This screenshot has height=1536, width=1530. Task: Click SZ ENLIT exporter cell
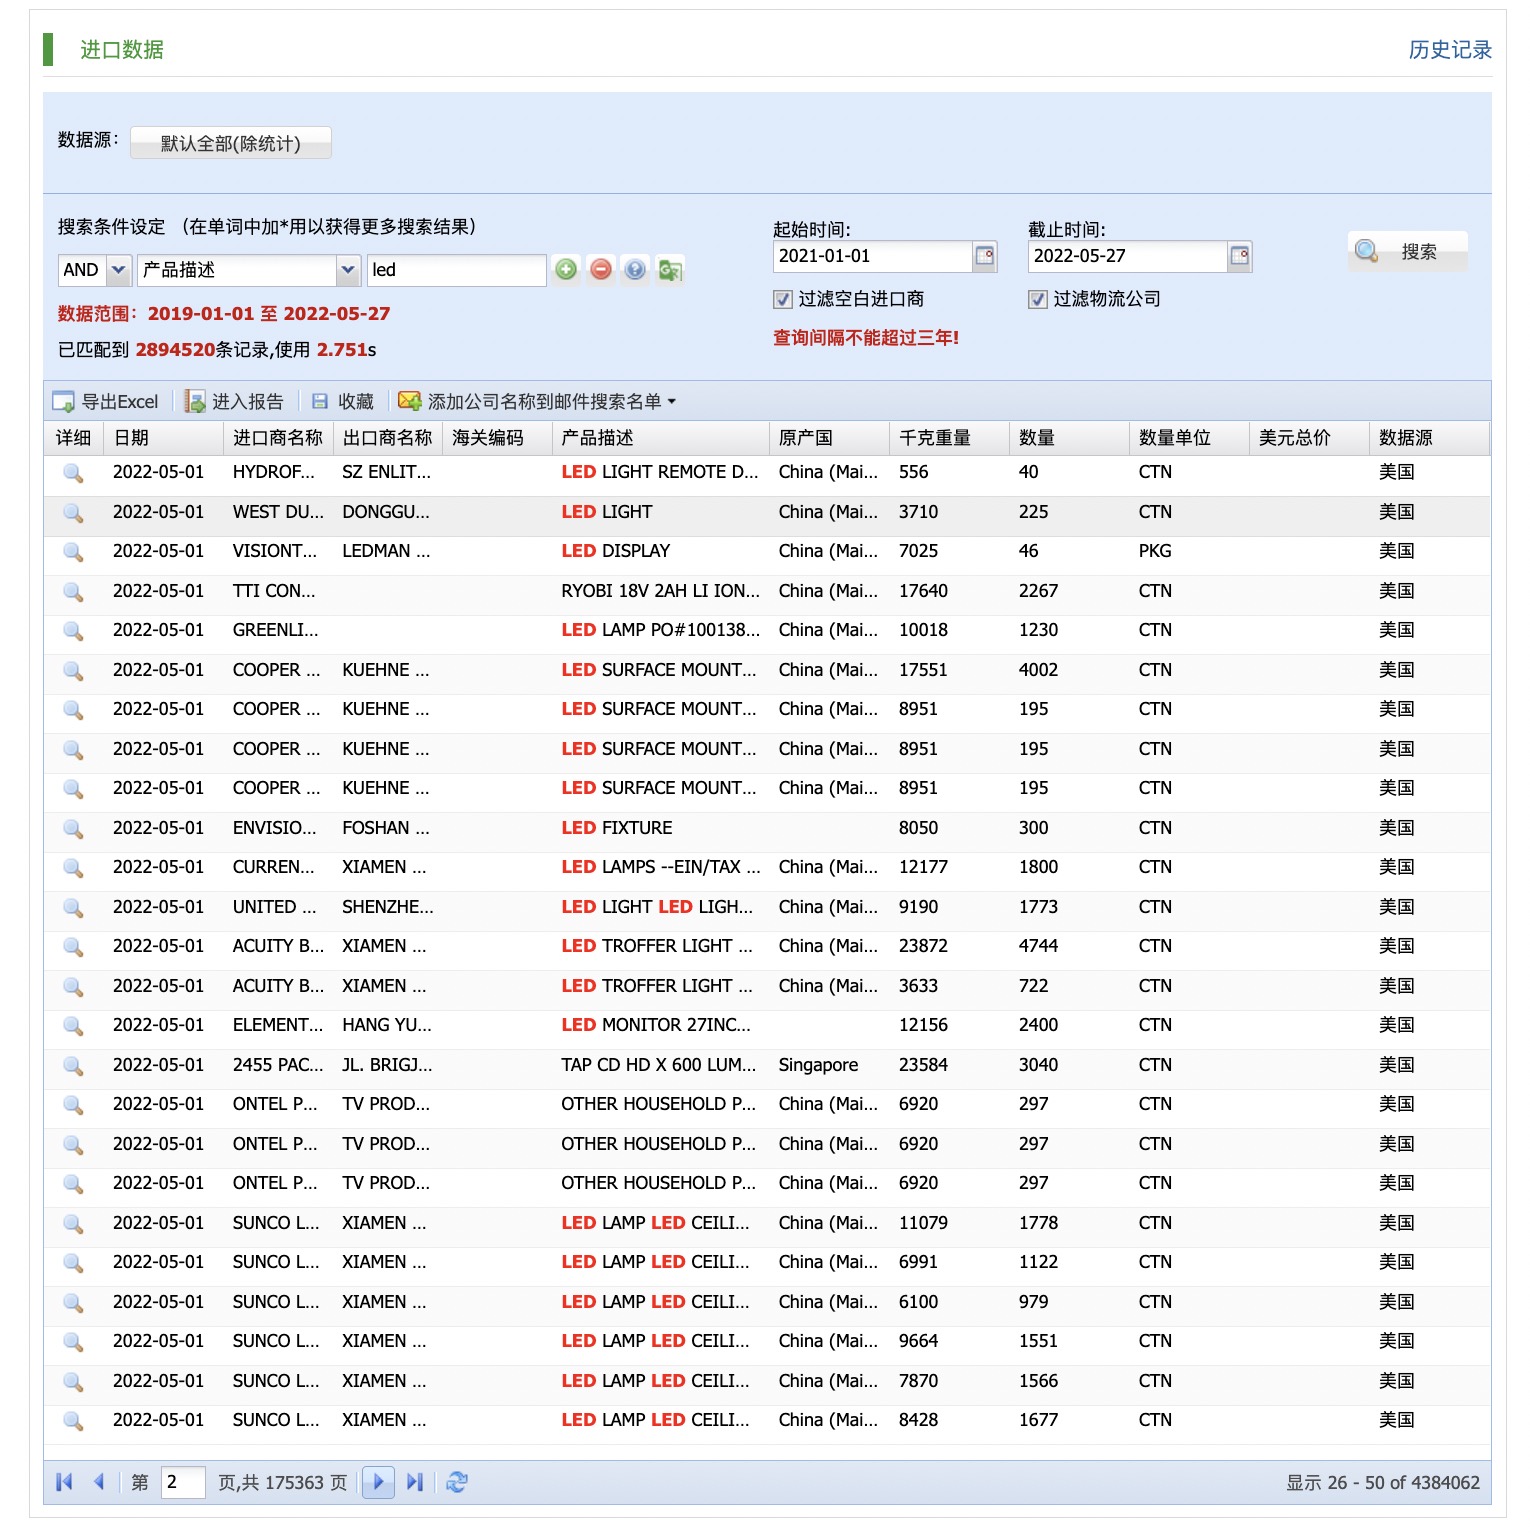[387, 472]
